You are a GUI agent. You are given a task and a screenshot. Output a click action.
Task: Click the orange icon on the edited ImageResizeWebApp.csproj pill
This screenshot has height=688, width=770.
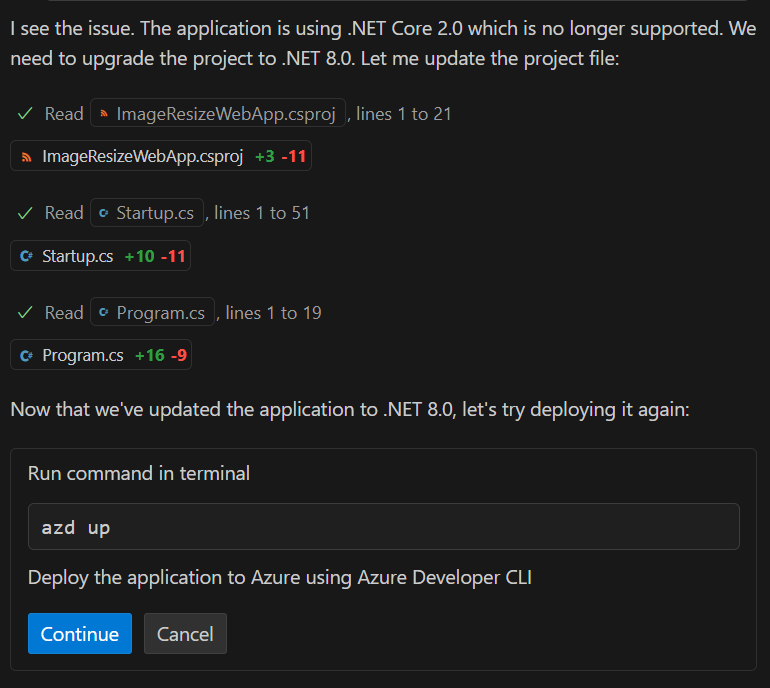[27, 157]
